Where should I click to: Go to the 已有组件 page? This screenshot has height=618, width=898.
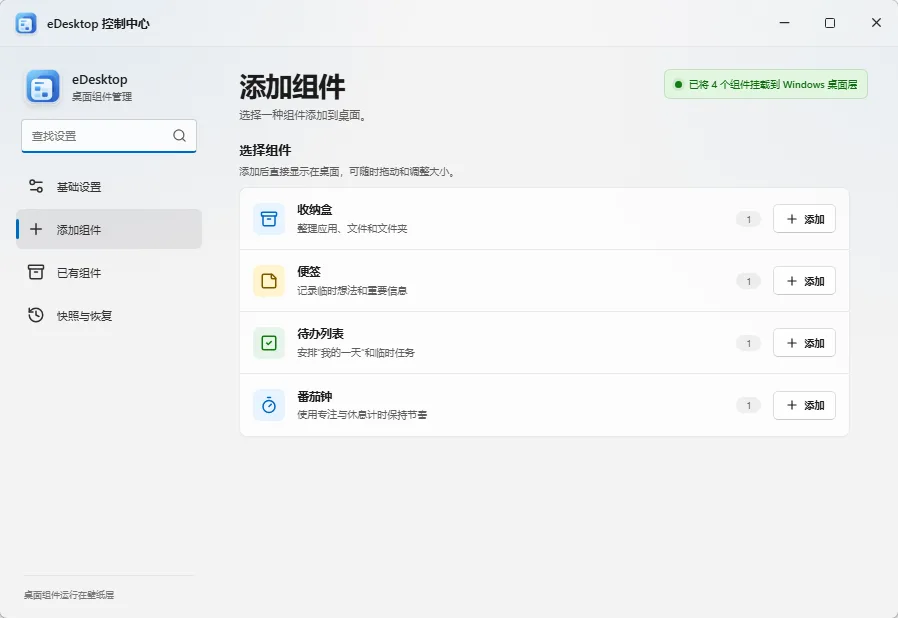[109, 273]
